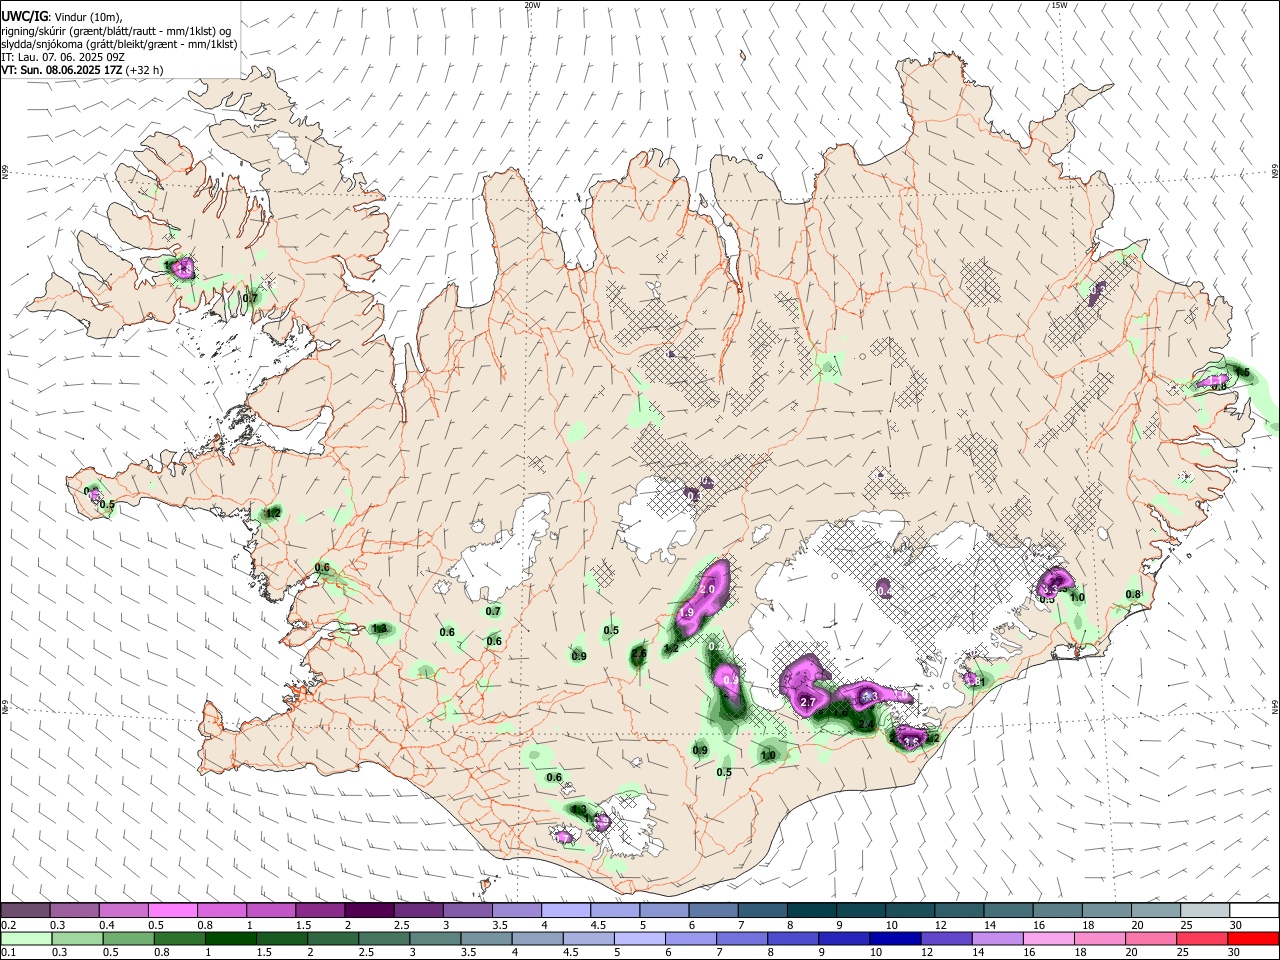
Task: Select the light pink 16 swatch, lower legend
Action: point(1050,938)
